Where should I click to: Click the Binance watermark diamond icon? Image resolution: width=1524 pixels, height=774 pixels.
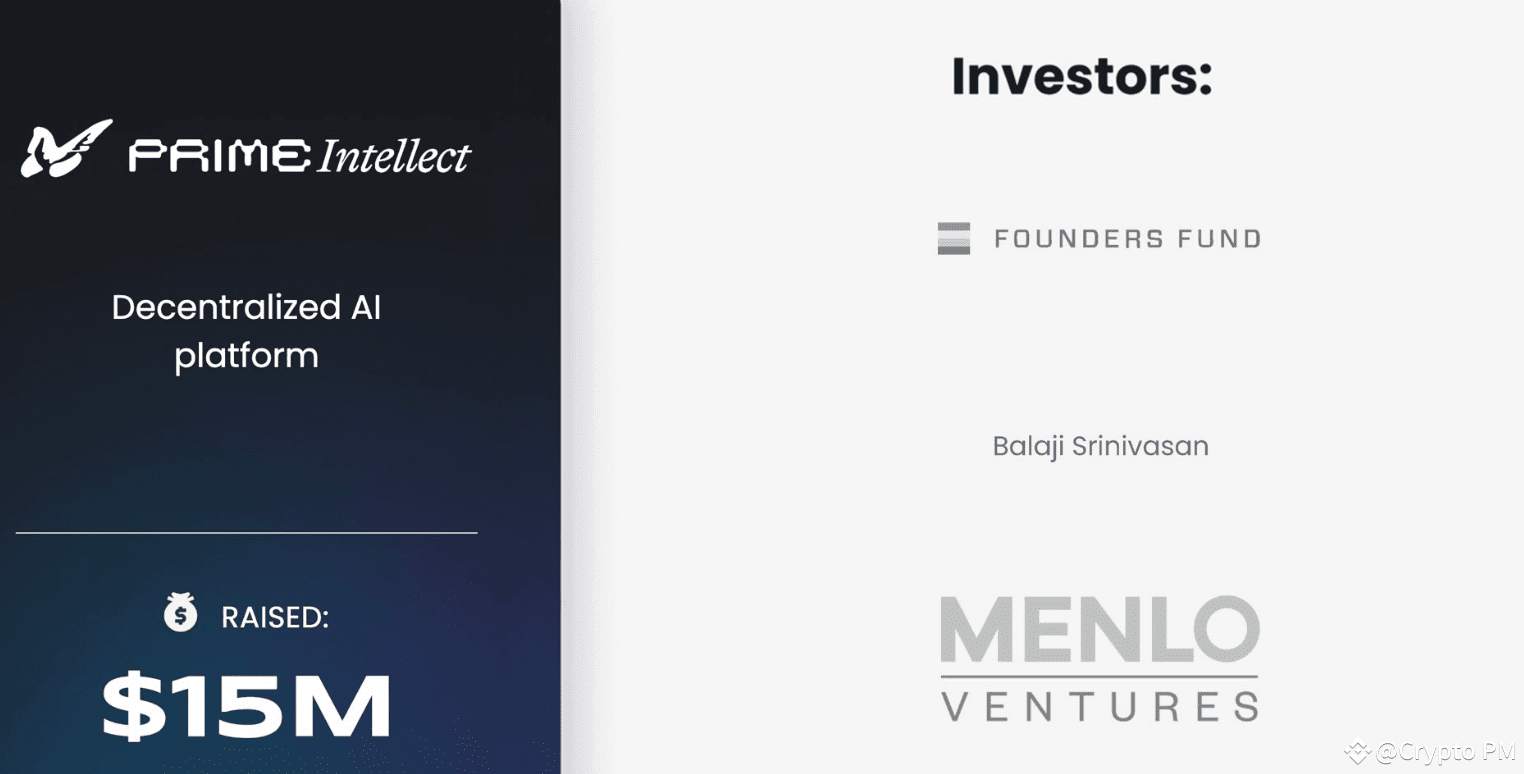(x=1357, y=752)
